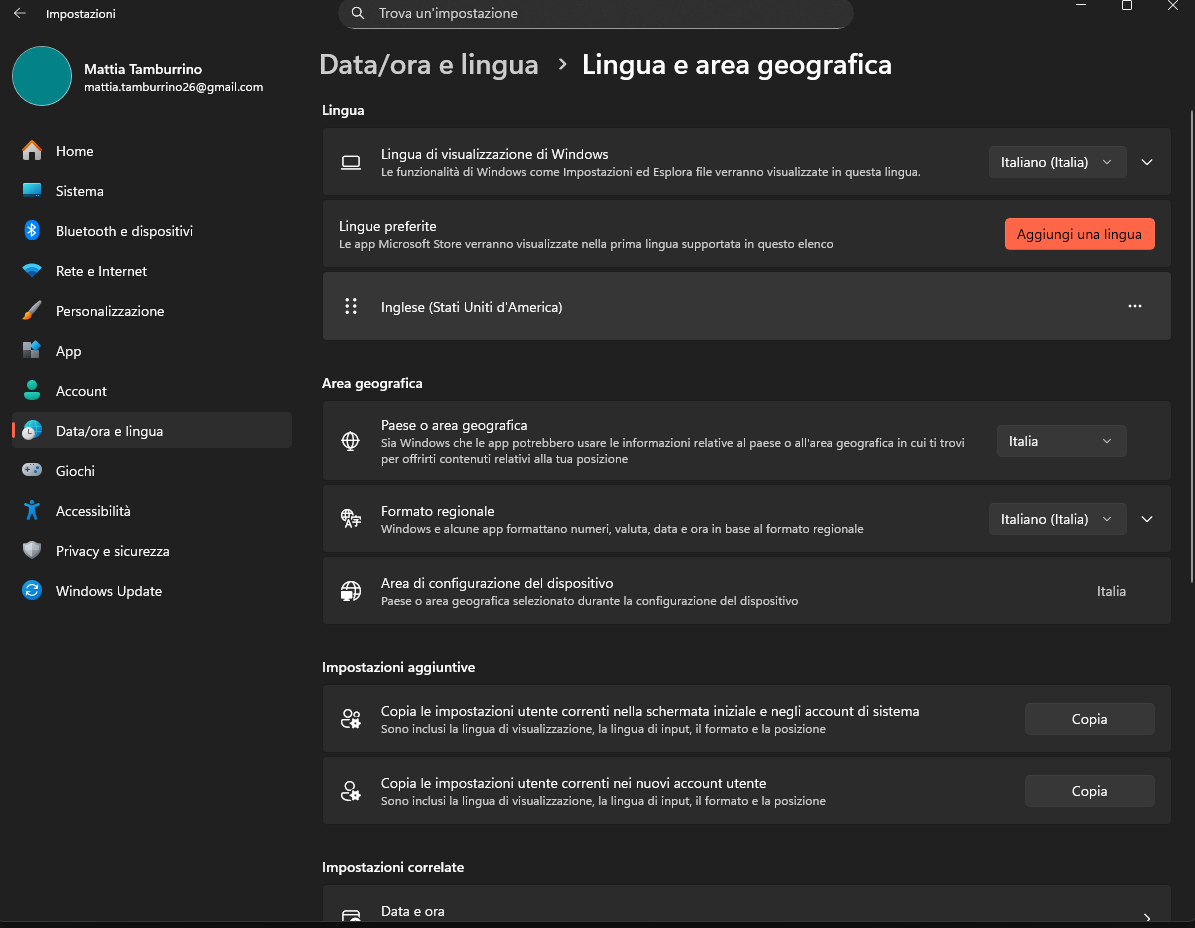
Task: Select Data/ora e lingua in sidebar
Action: click(152, 430)
